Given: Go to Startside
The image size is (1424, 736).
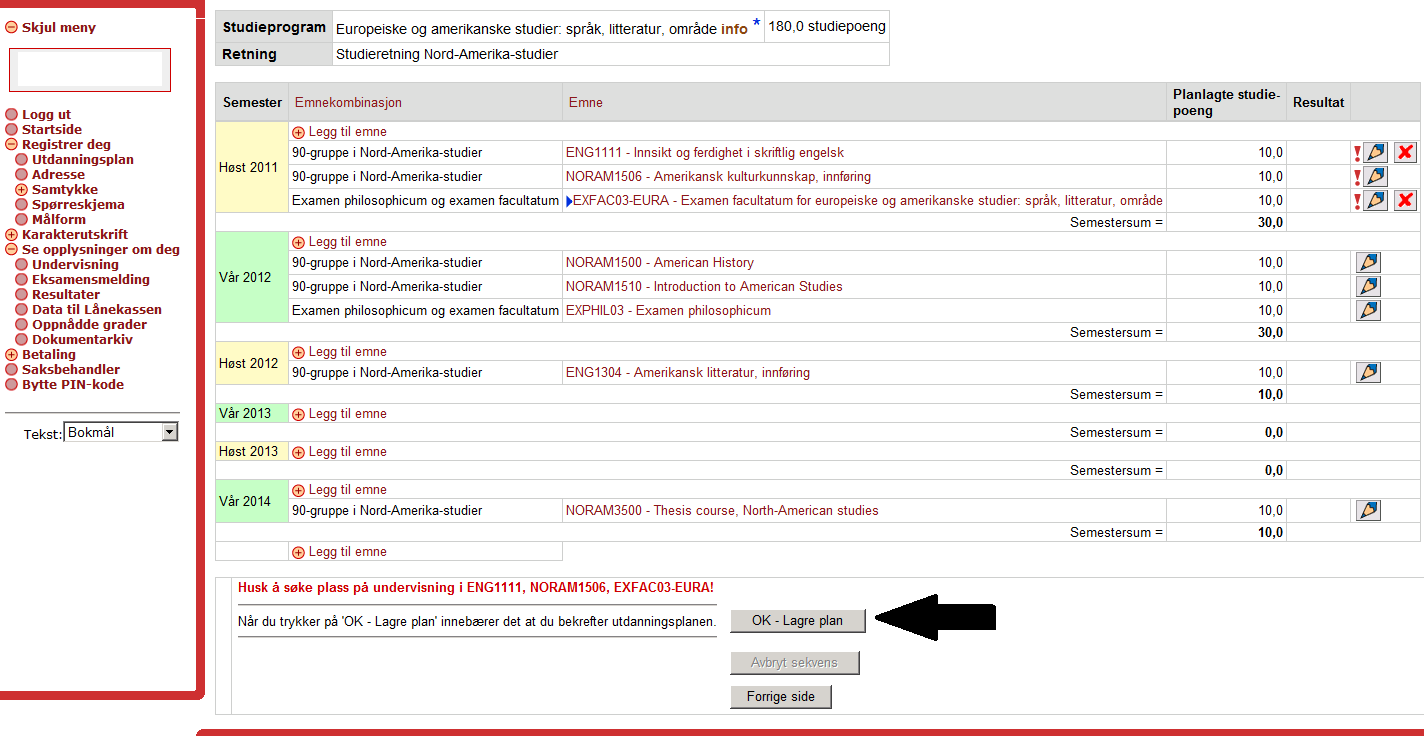Looking at the screenshot, I should click(x=52, y=130).
